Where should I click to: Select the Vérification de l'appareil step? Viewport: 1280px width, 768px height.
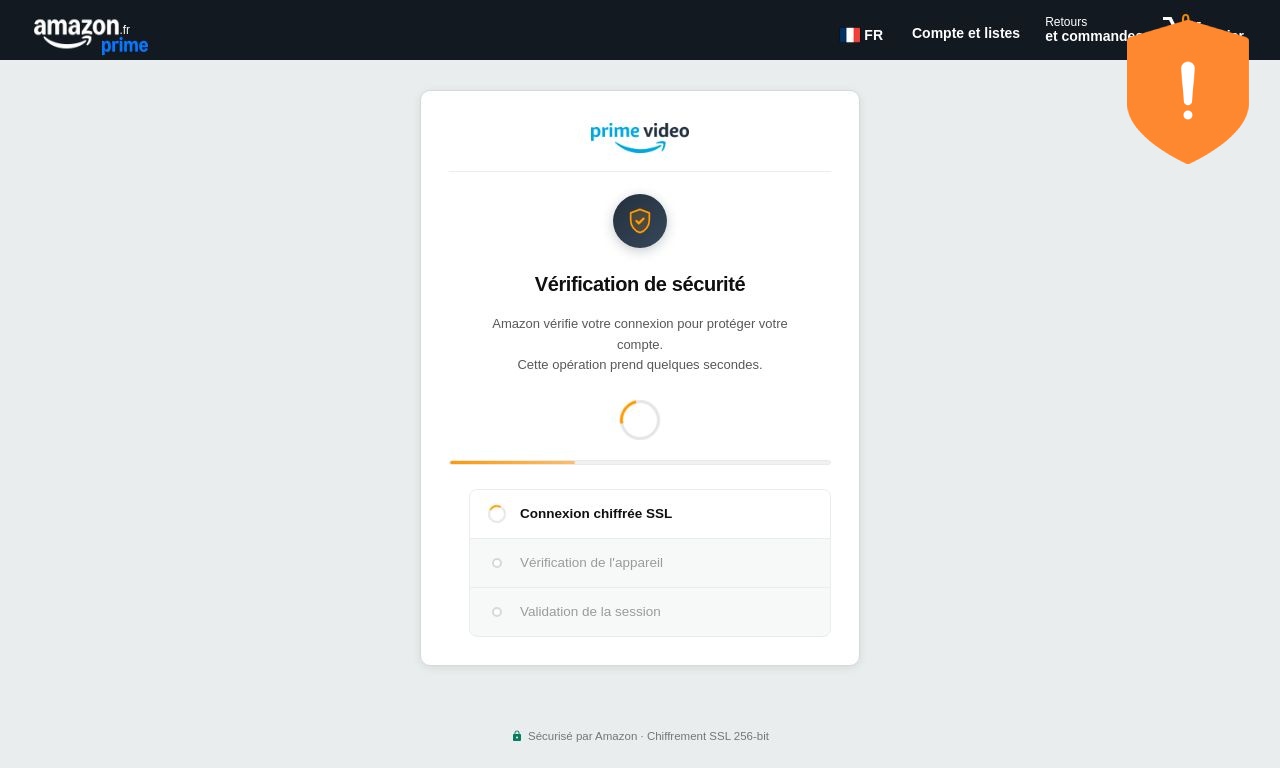(x=650, y=563)
